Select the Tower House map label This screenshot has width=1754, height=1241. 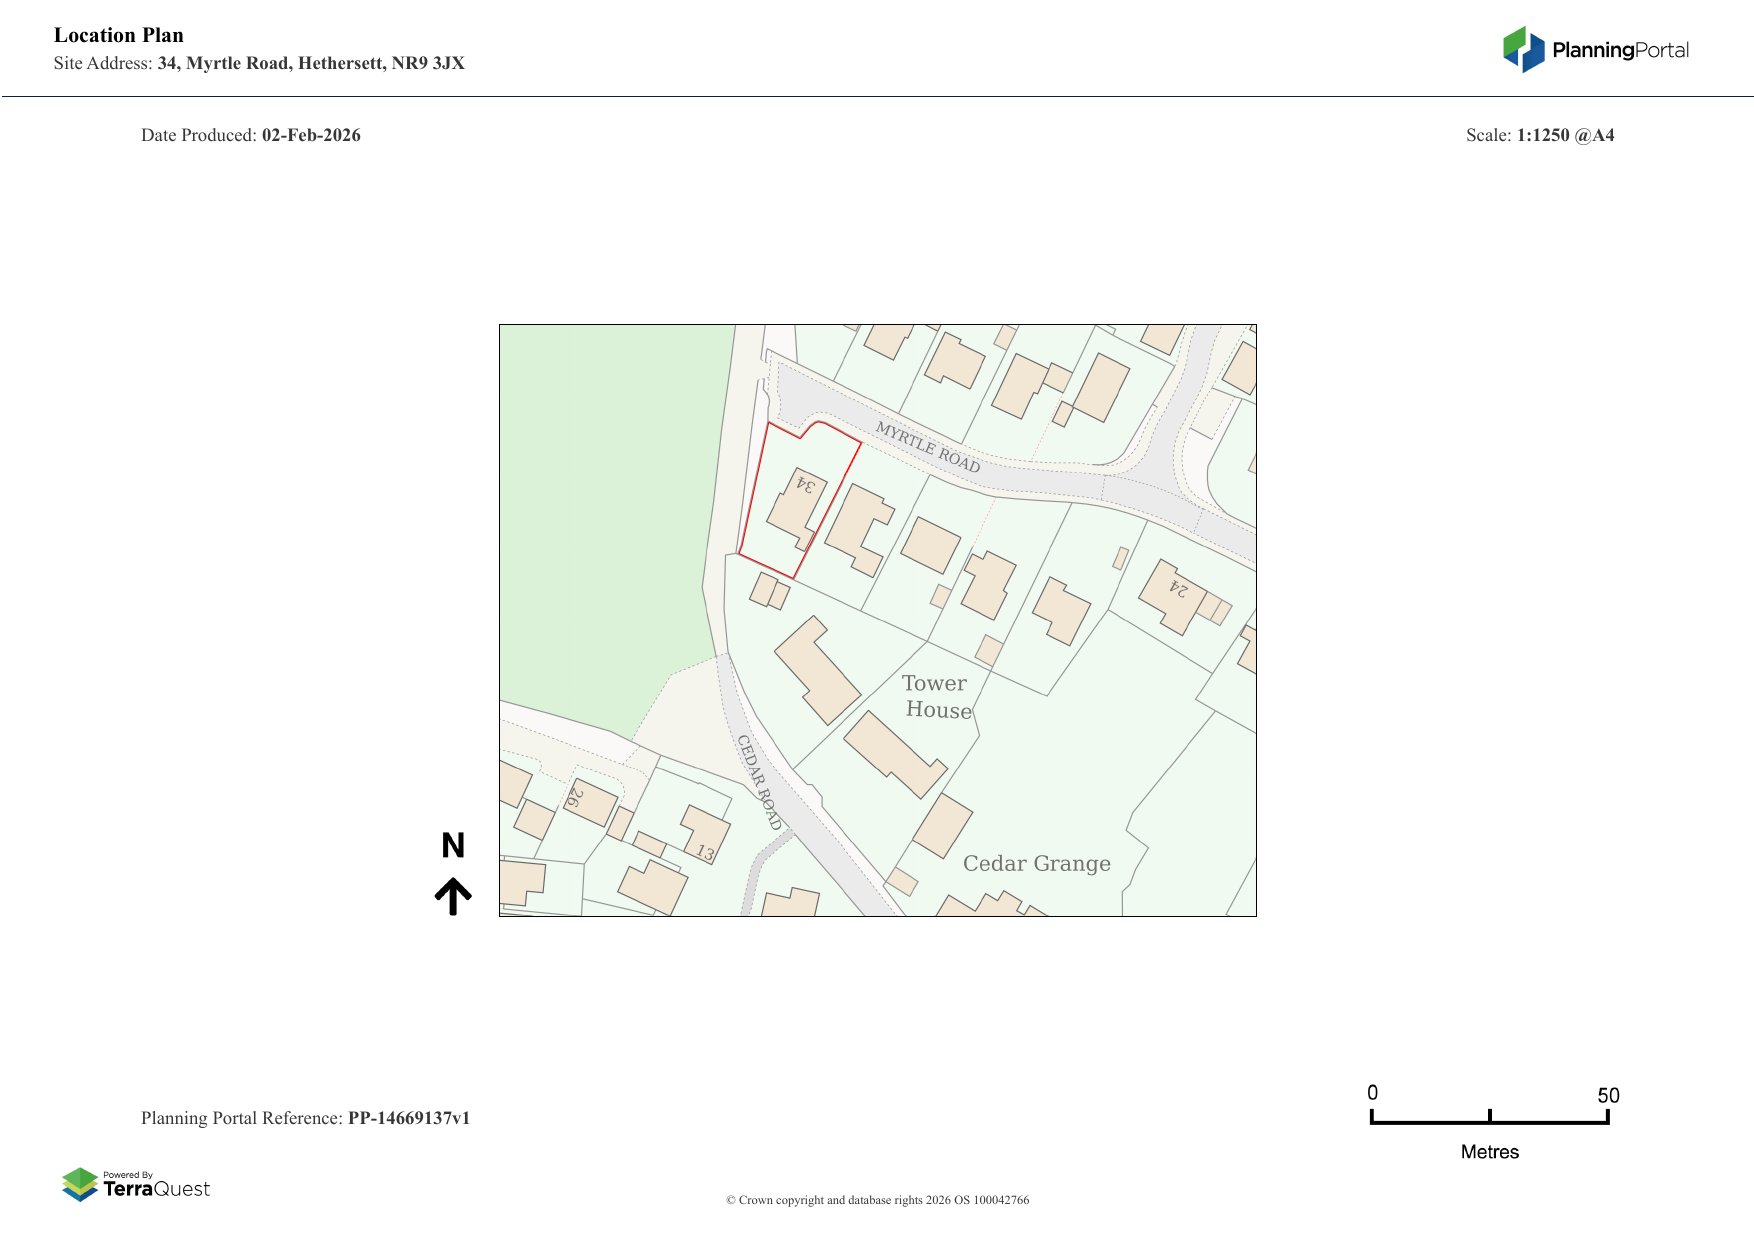point(936,696)
